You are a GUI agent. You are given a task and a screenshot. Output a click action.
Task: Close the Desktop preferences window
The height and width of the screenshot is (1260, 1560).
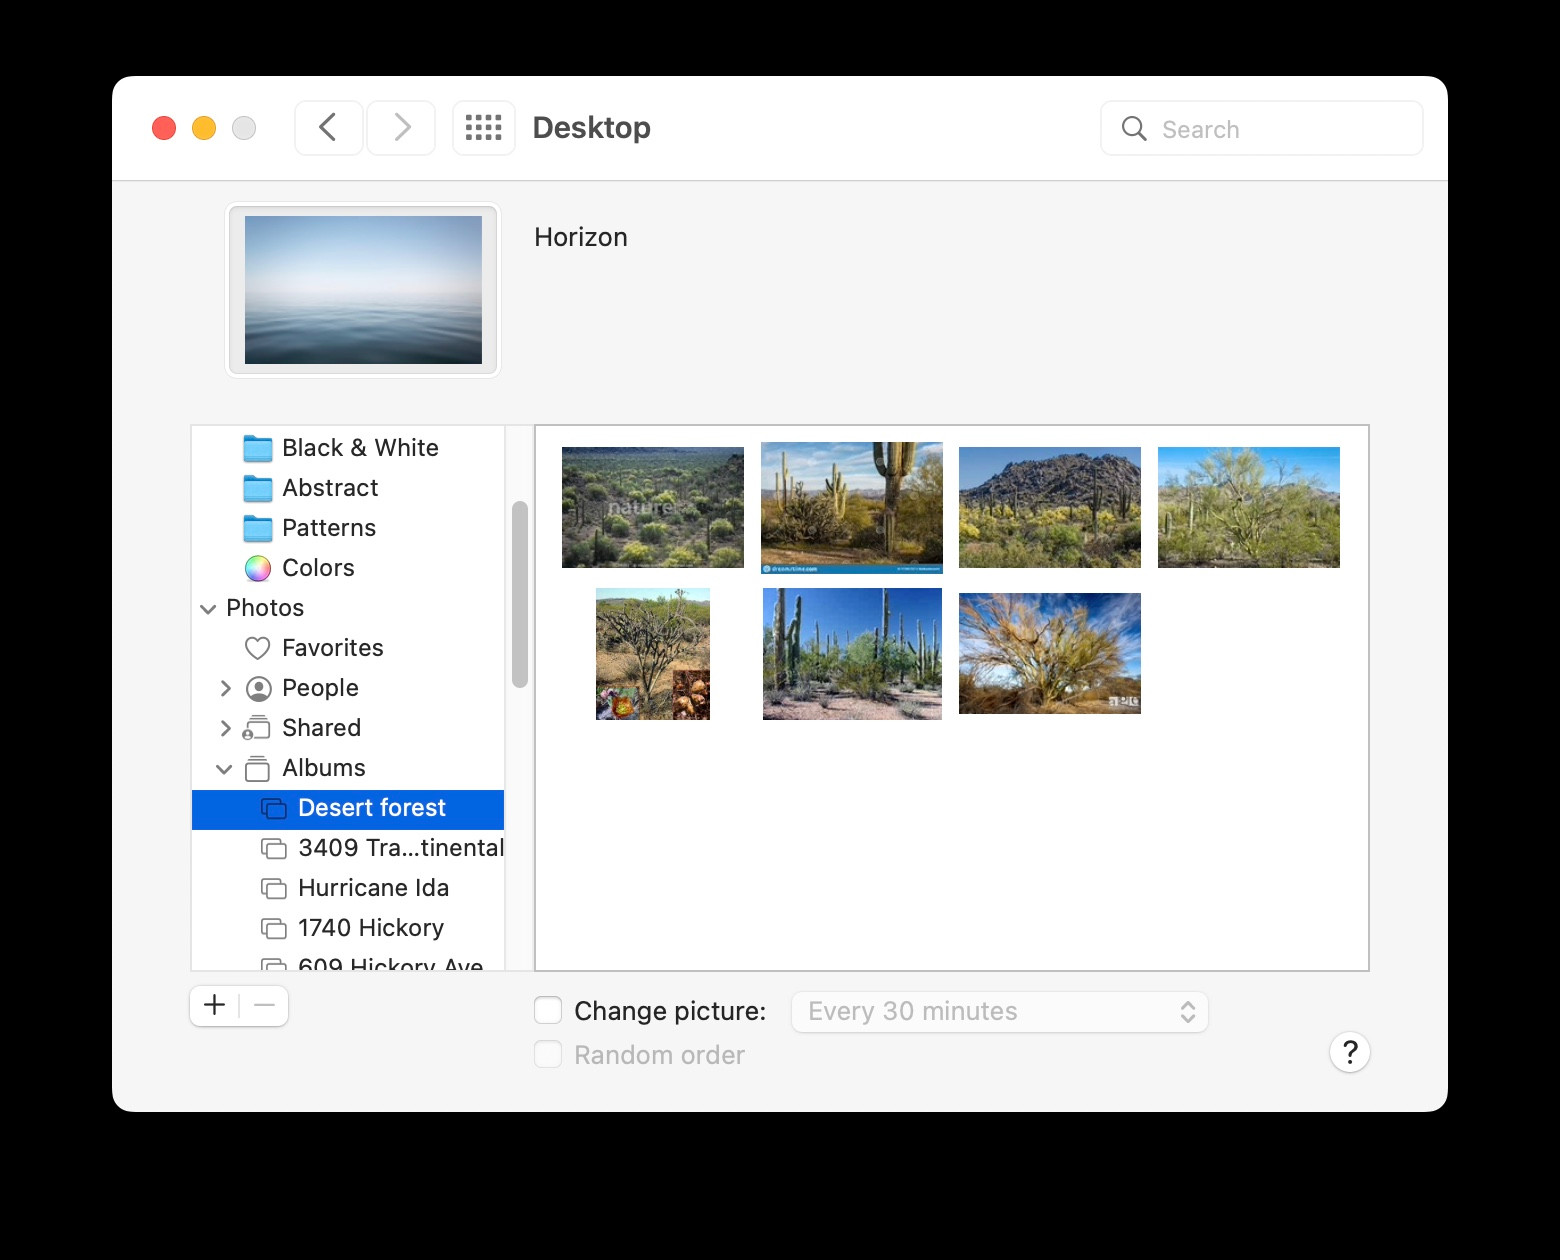[164, 128]
